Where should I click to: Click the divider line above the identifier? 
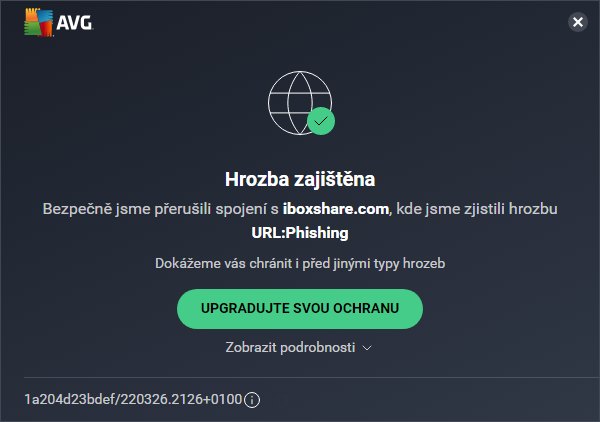(312, 378)
